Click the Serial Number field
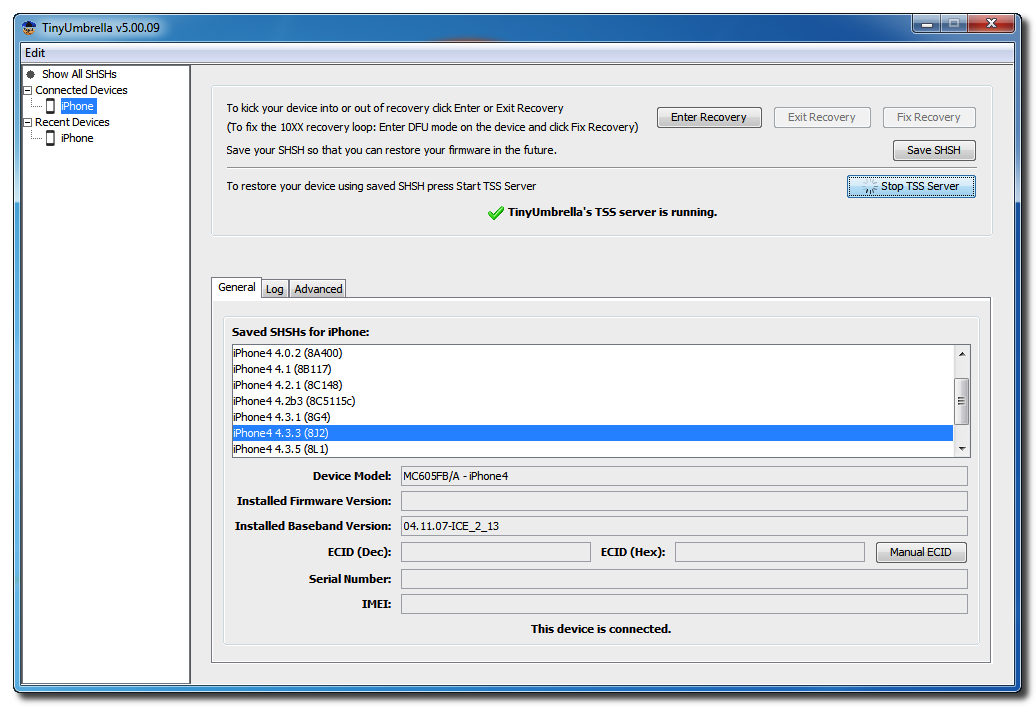The height and width of the screenshot is (707, 1036). [683, 579]
